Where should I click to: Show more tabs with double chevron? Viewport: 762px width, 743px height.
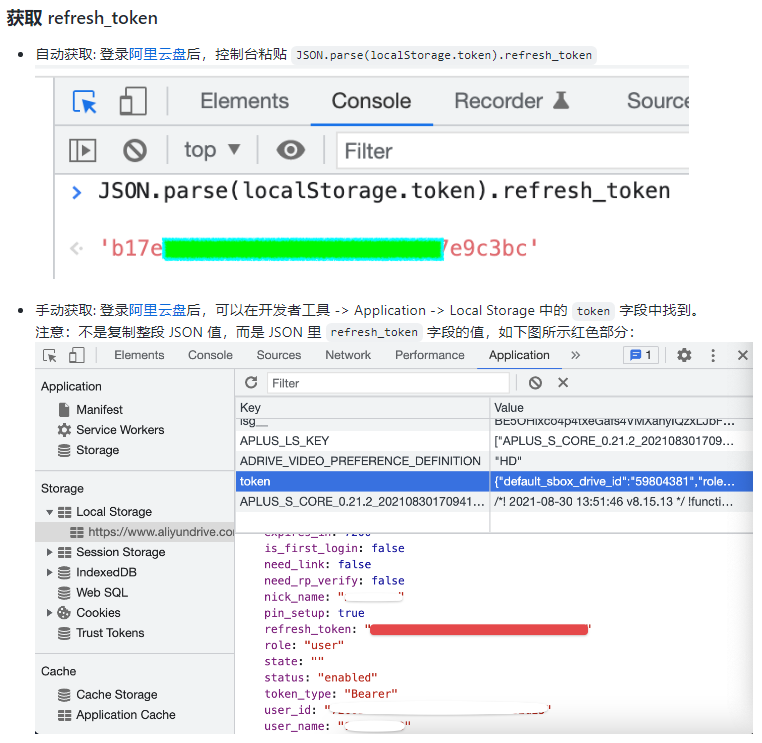[x=575, y=355]
